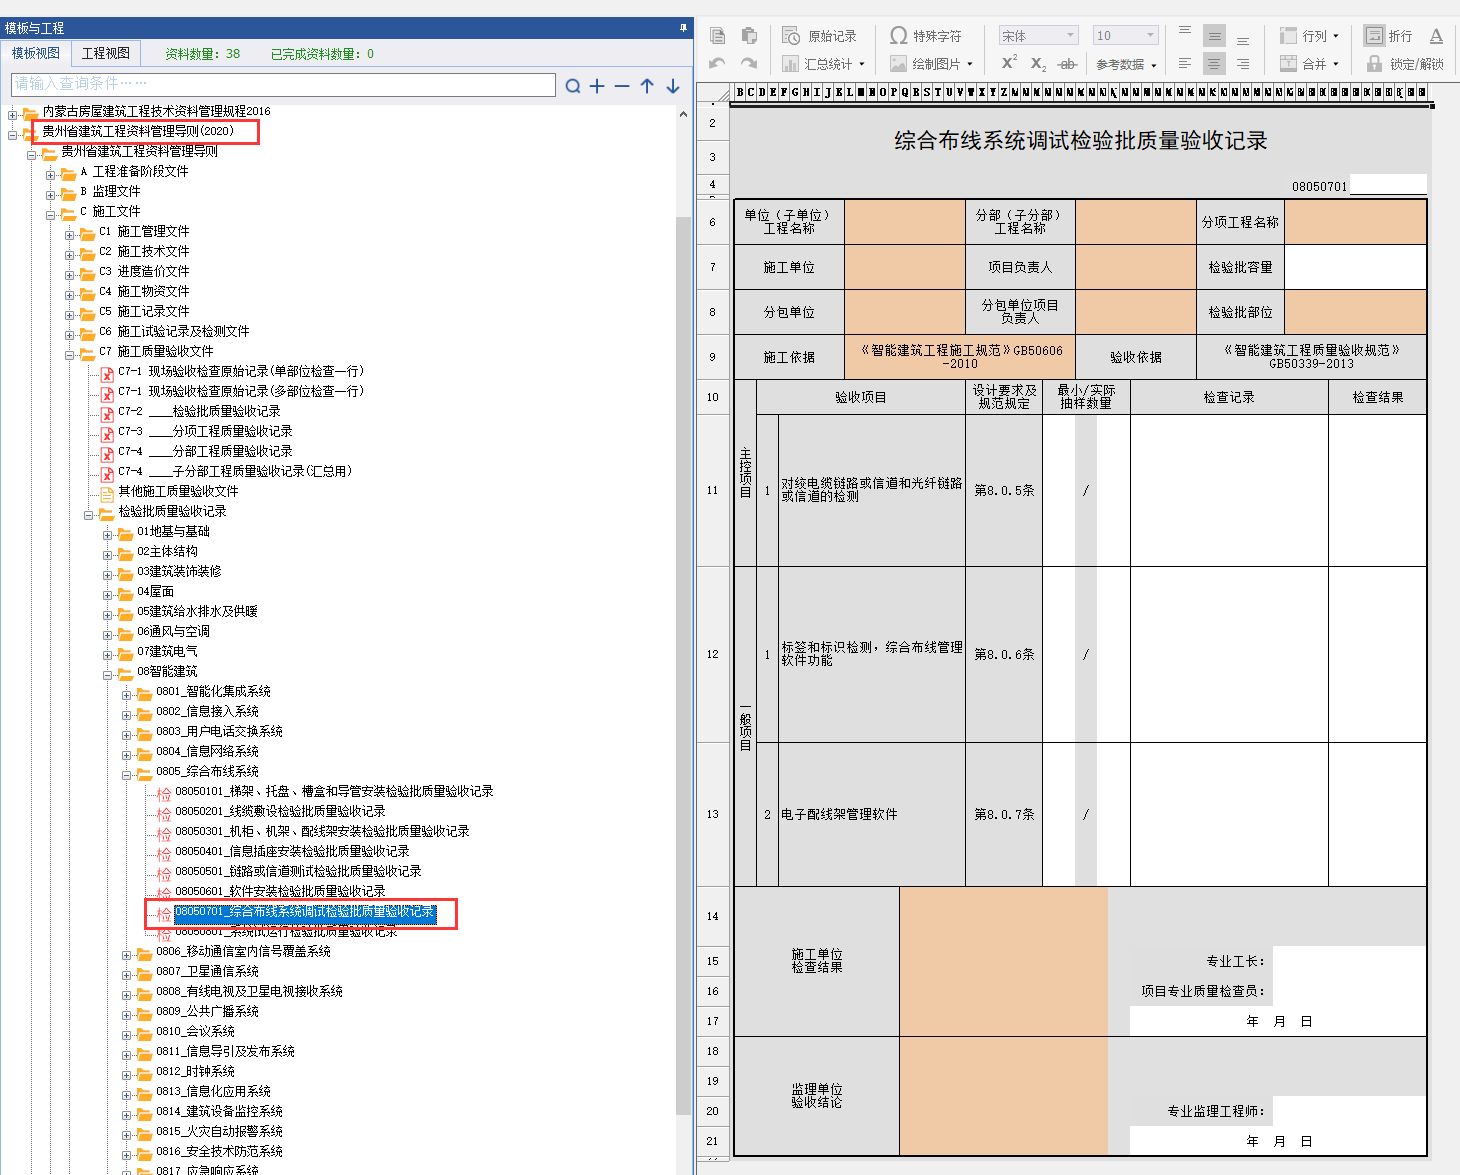The height and width of the screenshot is (1175, 1460).
Task: Click the plus expand icon by search
Action: 597,86
